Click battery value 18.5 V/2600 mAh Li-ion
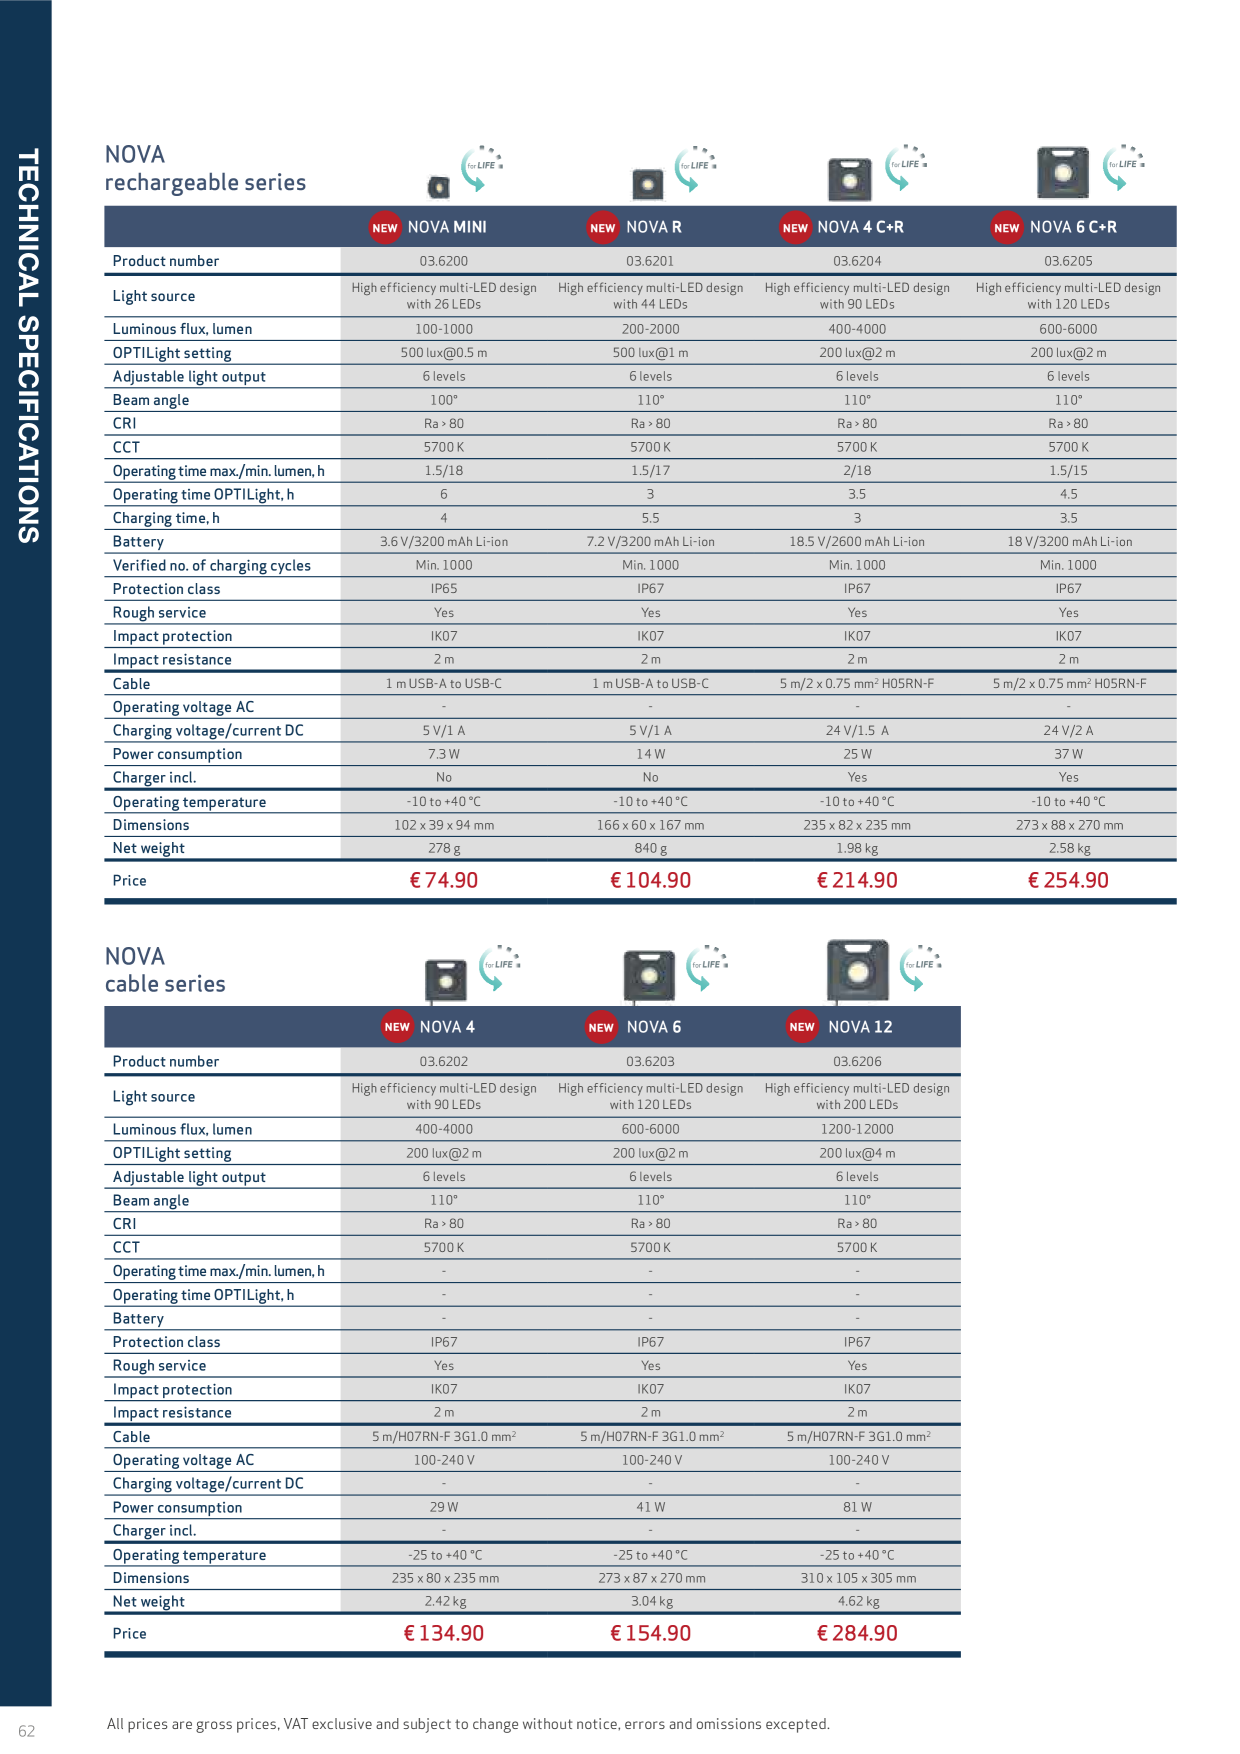The image size is (1240, 1754). tap(857, 542)
